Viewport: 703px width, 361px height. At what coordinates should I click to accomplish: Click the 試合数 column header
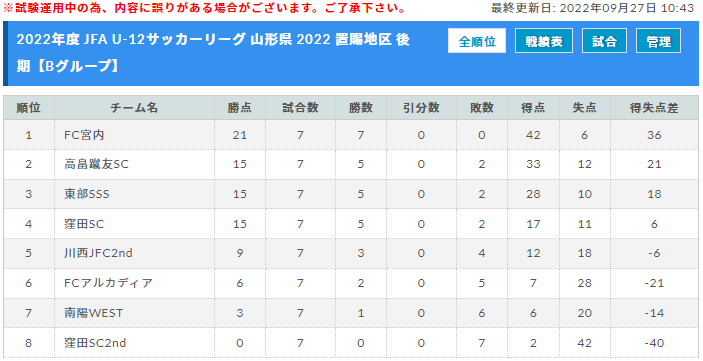click(x=300, y=108)
